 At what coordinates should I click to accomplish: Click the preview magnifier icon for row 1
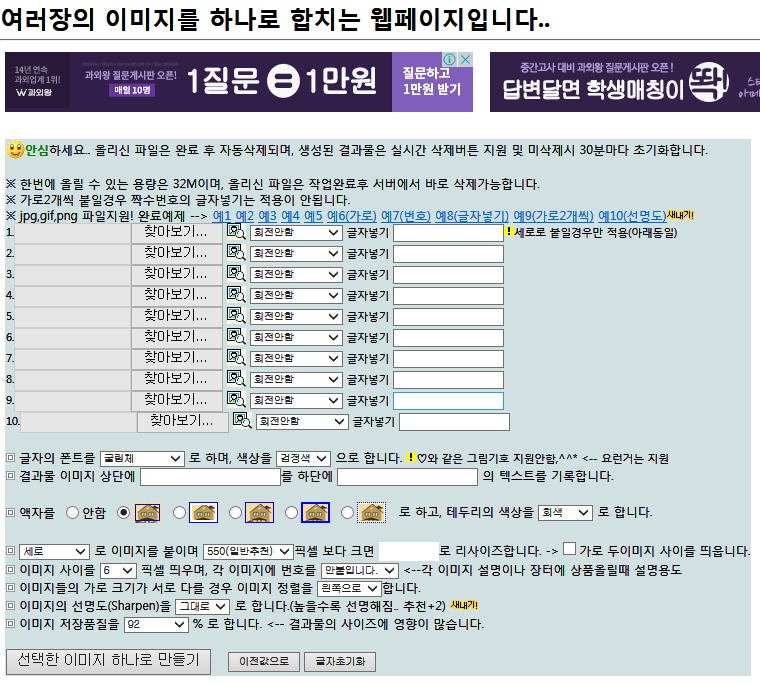236,232
